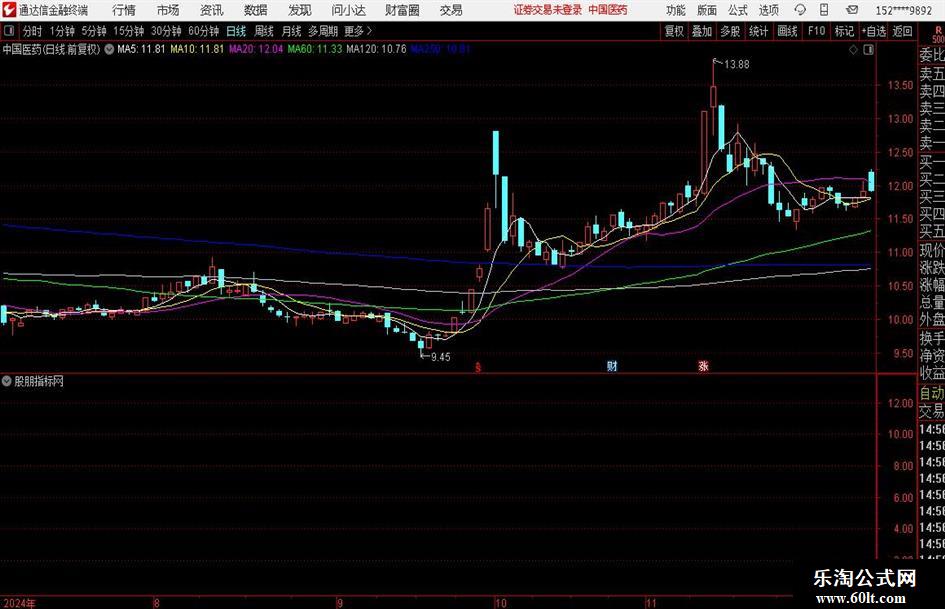Image resolution: width=945 pixels, height=609 pixels.
Task: Expand the 中国医药 indicator dropdown arrow
Action: pos(109,49)
